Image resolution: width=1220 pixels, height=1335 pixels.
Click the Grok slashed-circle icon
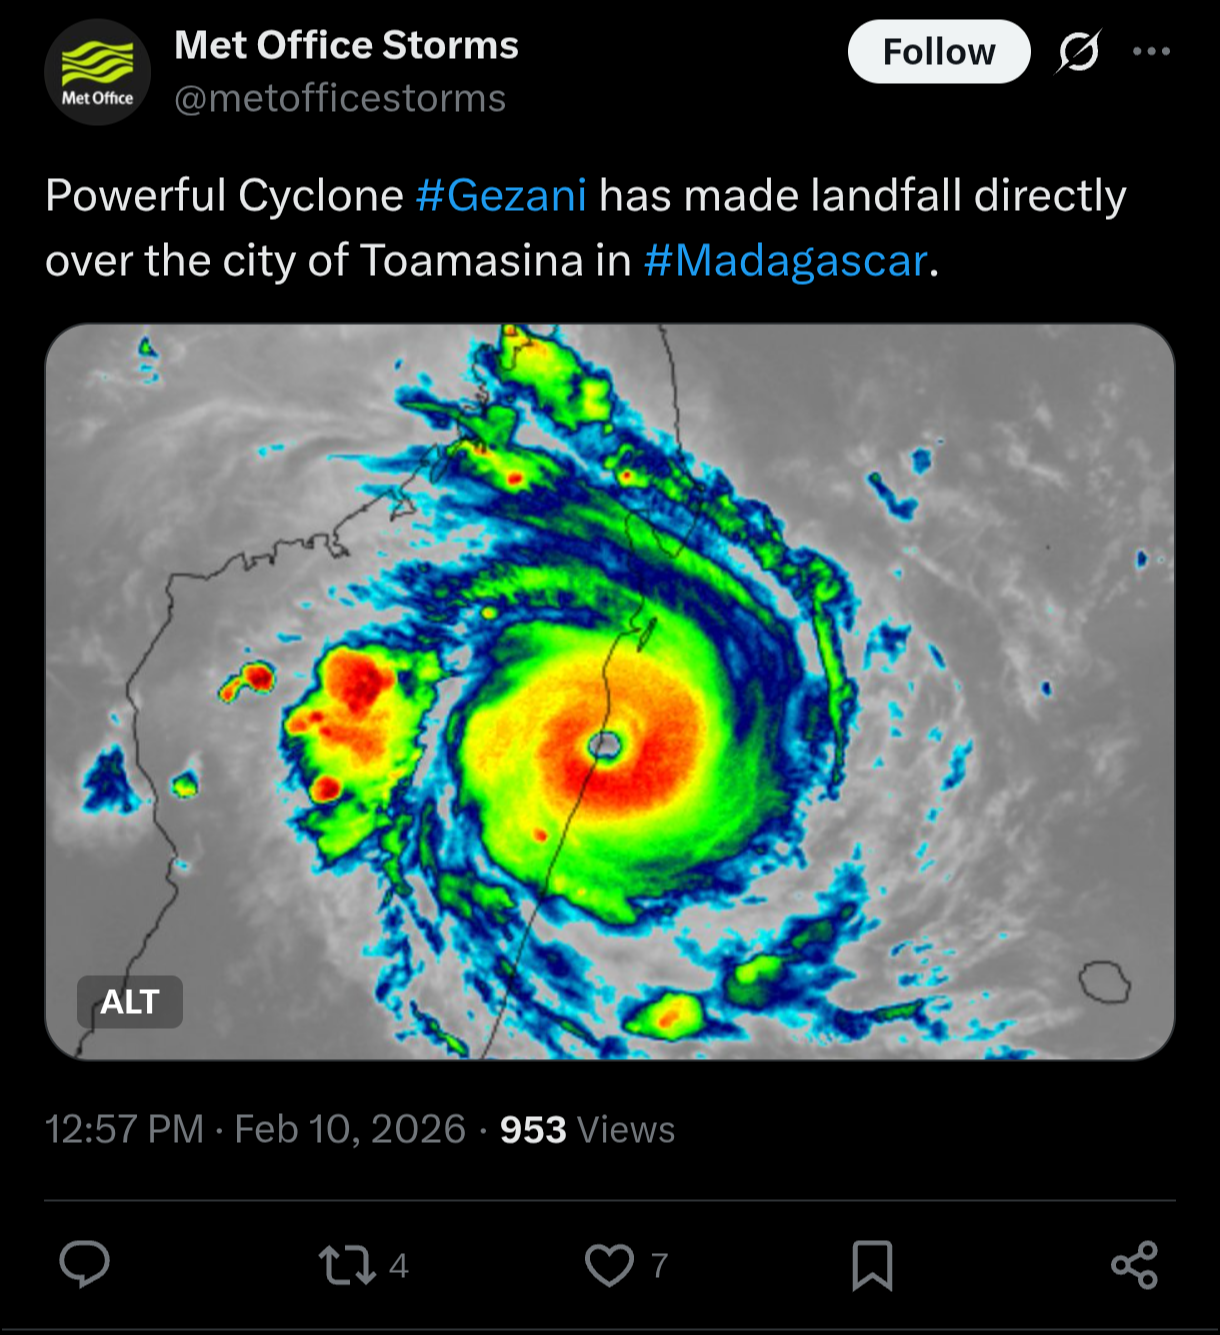coord(1078,52)
